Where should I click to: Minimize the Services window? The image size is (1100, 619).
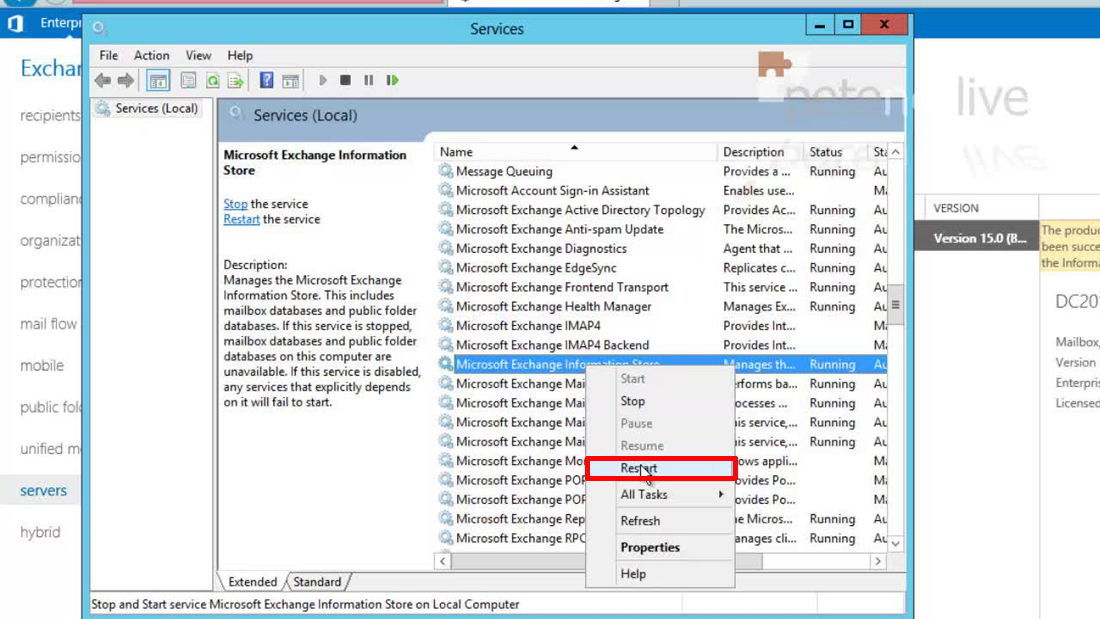819,25
